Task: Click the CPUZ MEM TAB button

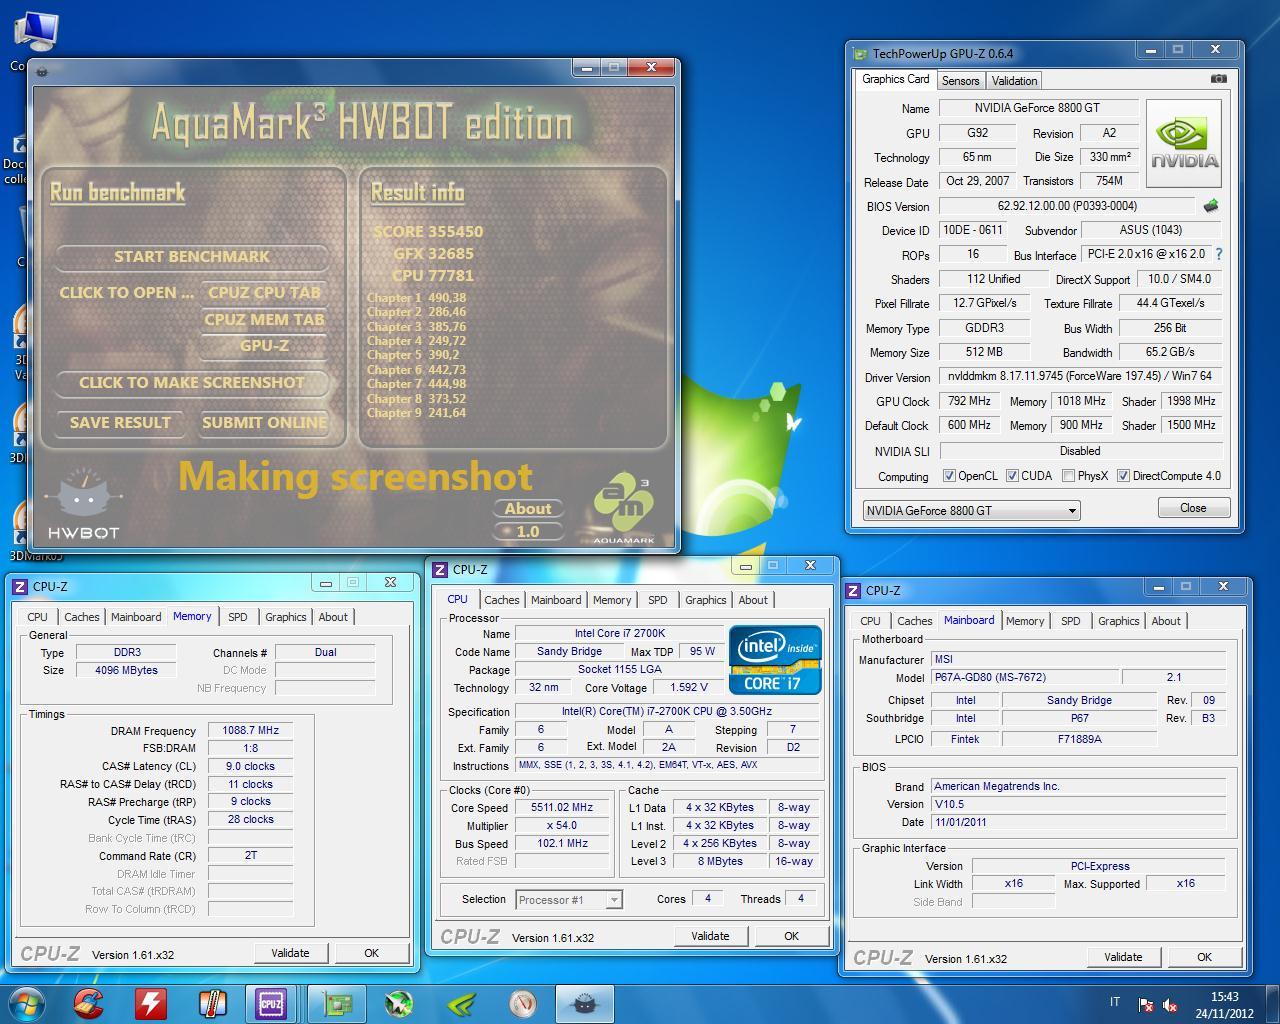Action: pyautogui.click(x=264, y=320)
